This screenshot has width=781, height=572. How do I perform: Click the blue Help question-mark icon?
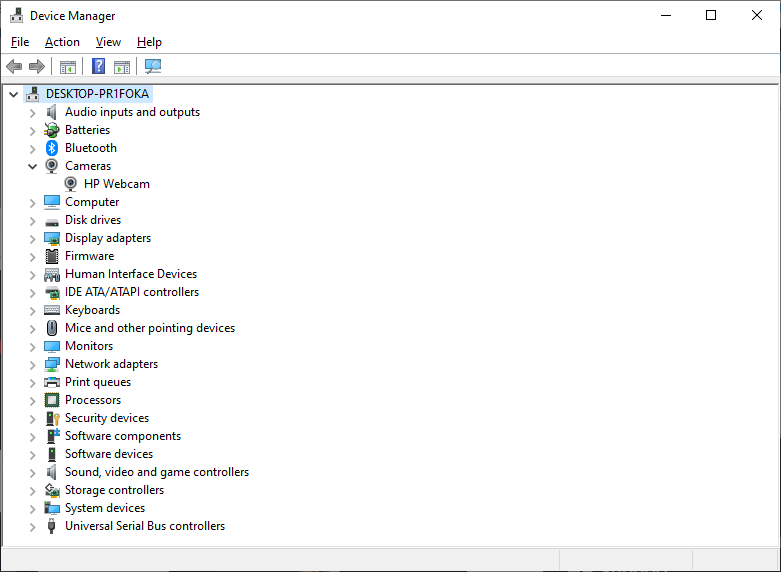point(99,66)
